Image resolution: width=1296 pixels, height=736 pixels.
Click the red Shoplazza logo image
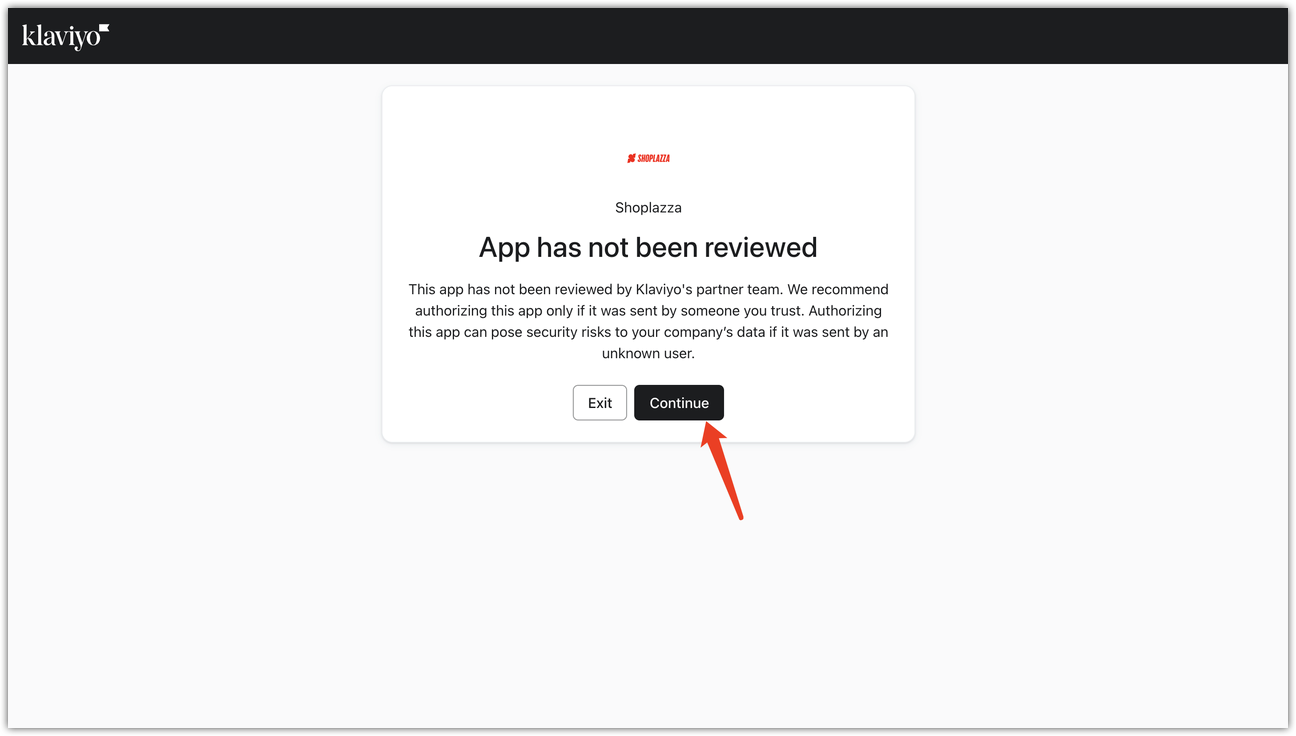pos(648,158)
